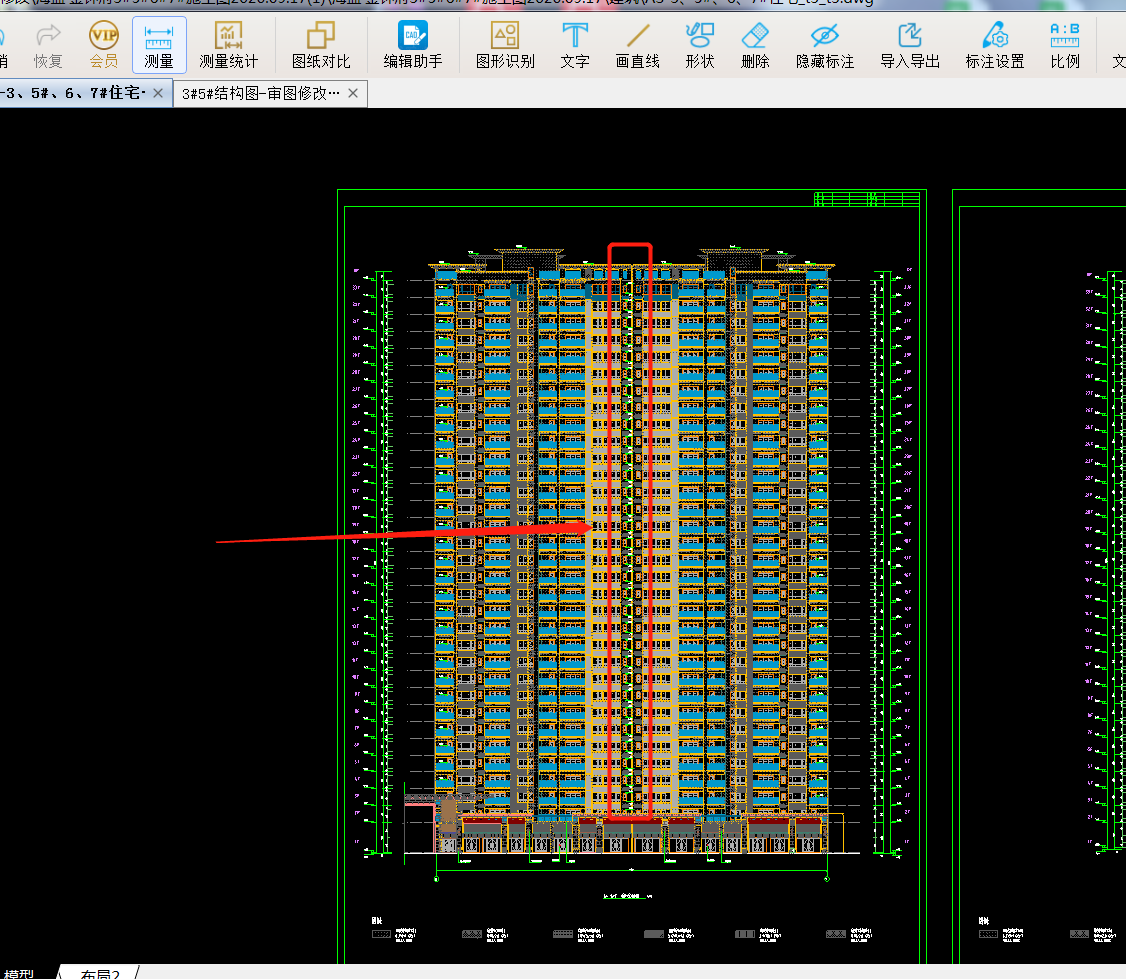Viewport: 1126px width, 979px height.
Task: Close the 3、5#、6、7#住宅 tab
Action: tap(158, 93)
